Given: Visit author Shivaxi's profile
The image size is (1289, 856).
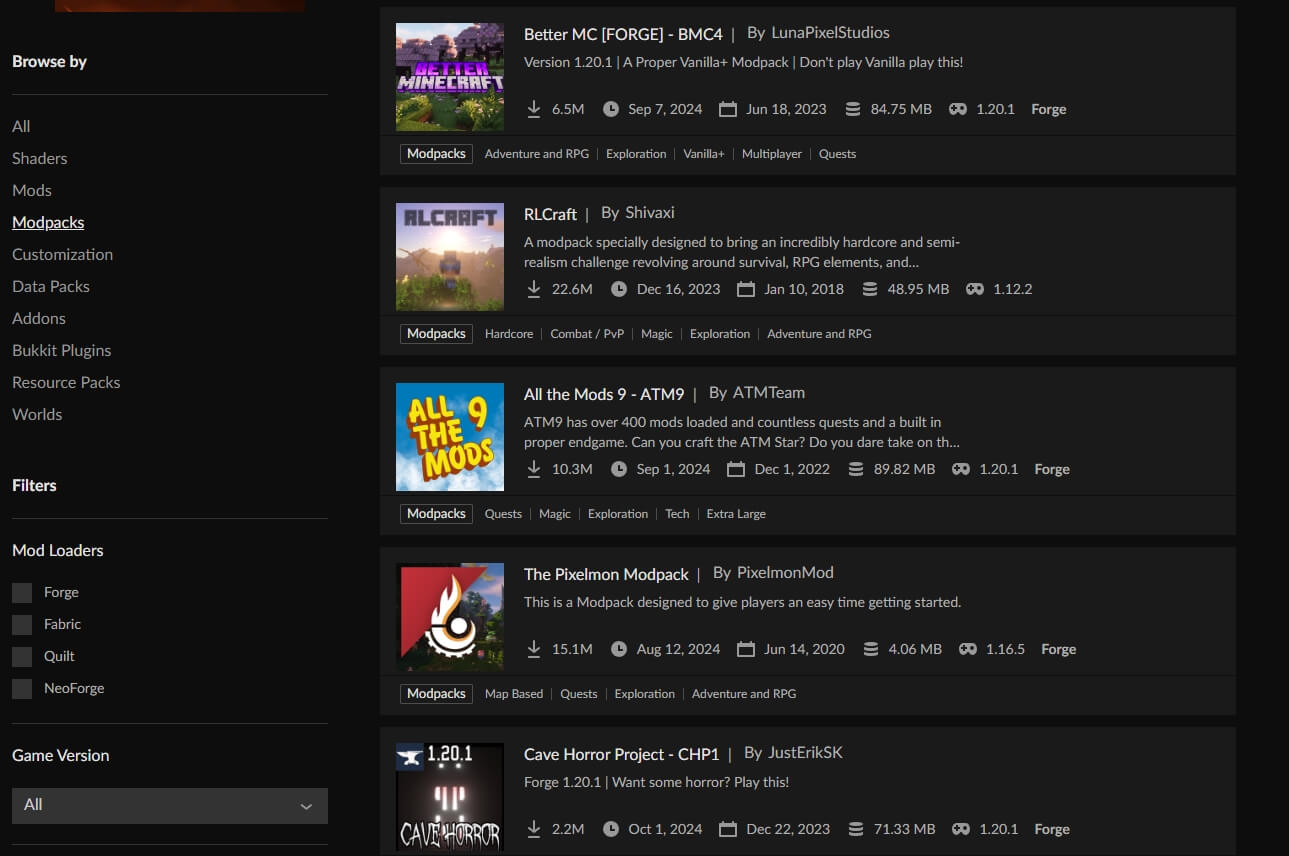Looking at the screenshot, I should coord(650,213).
